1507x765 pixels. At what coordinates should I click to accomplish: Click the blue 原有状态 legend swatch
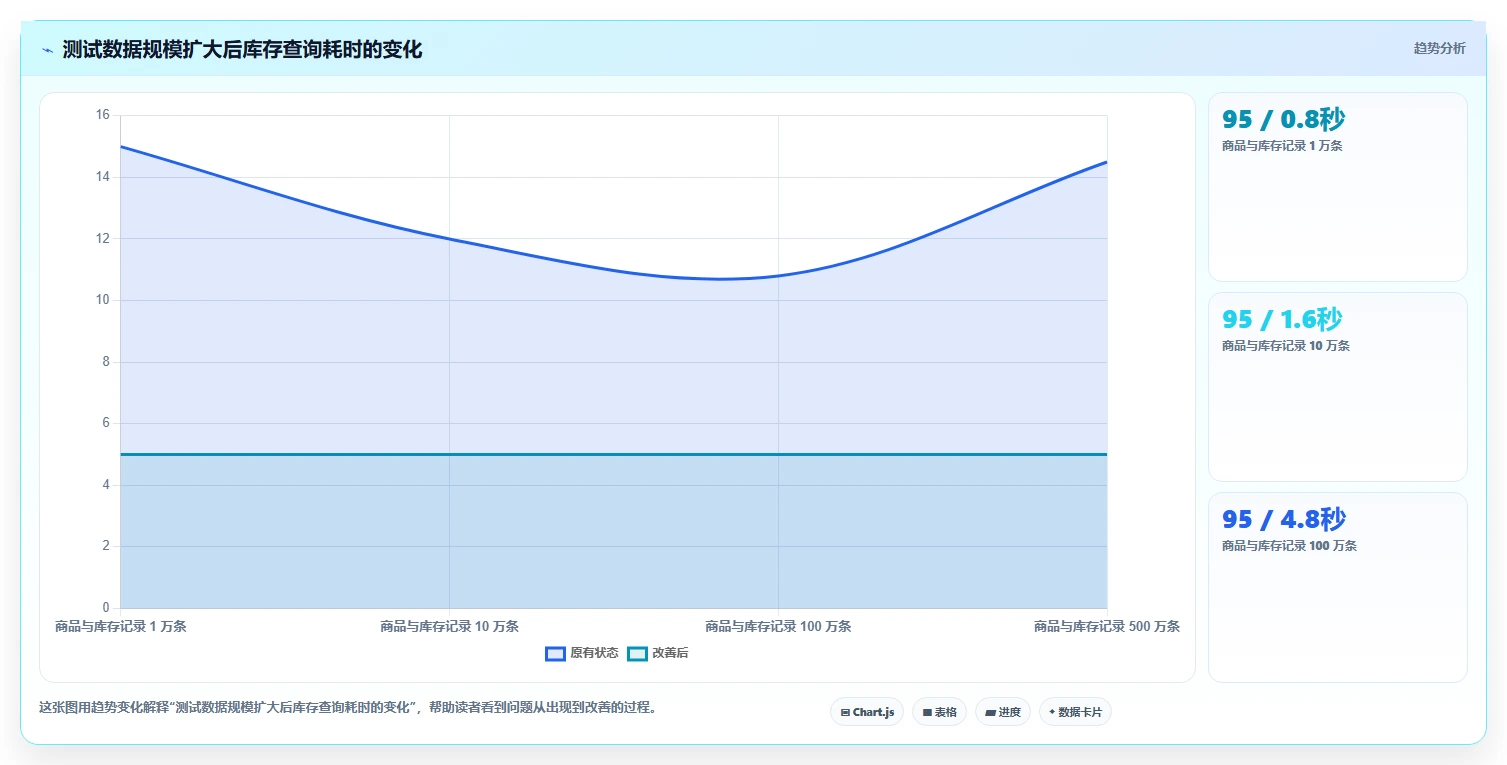(555, 653)
